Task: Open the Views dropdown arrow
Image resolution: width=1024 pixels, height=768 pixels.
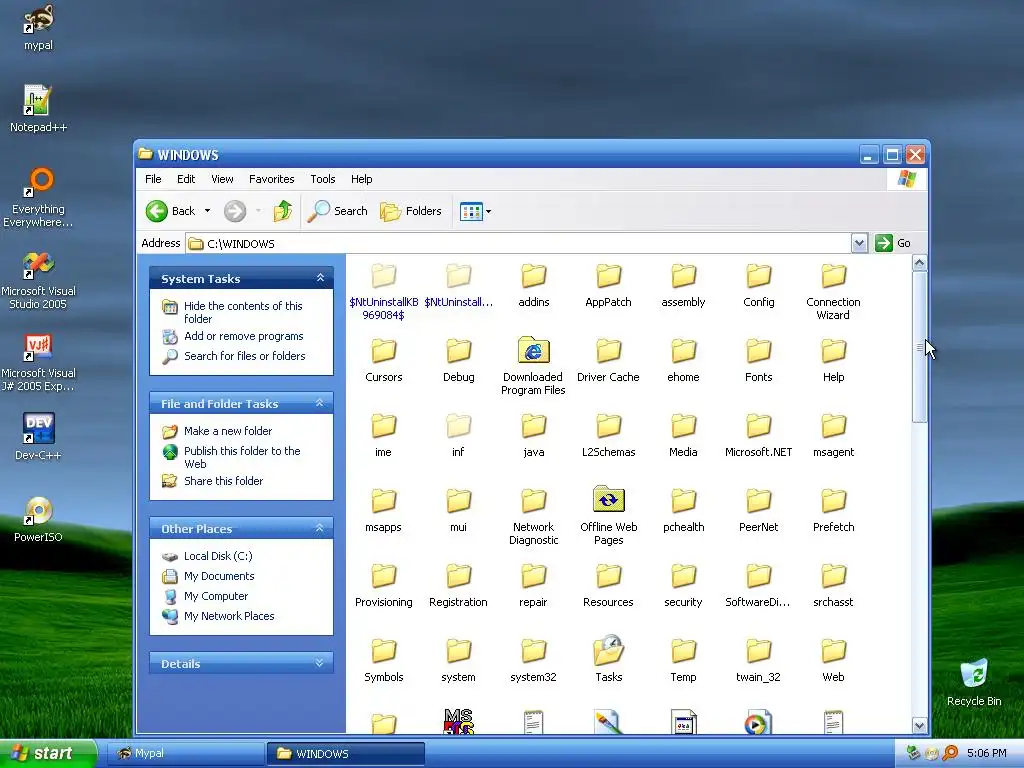Action: coord(488,212)
